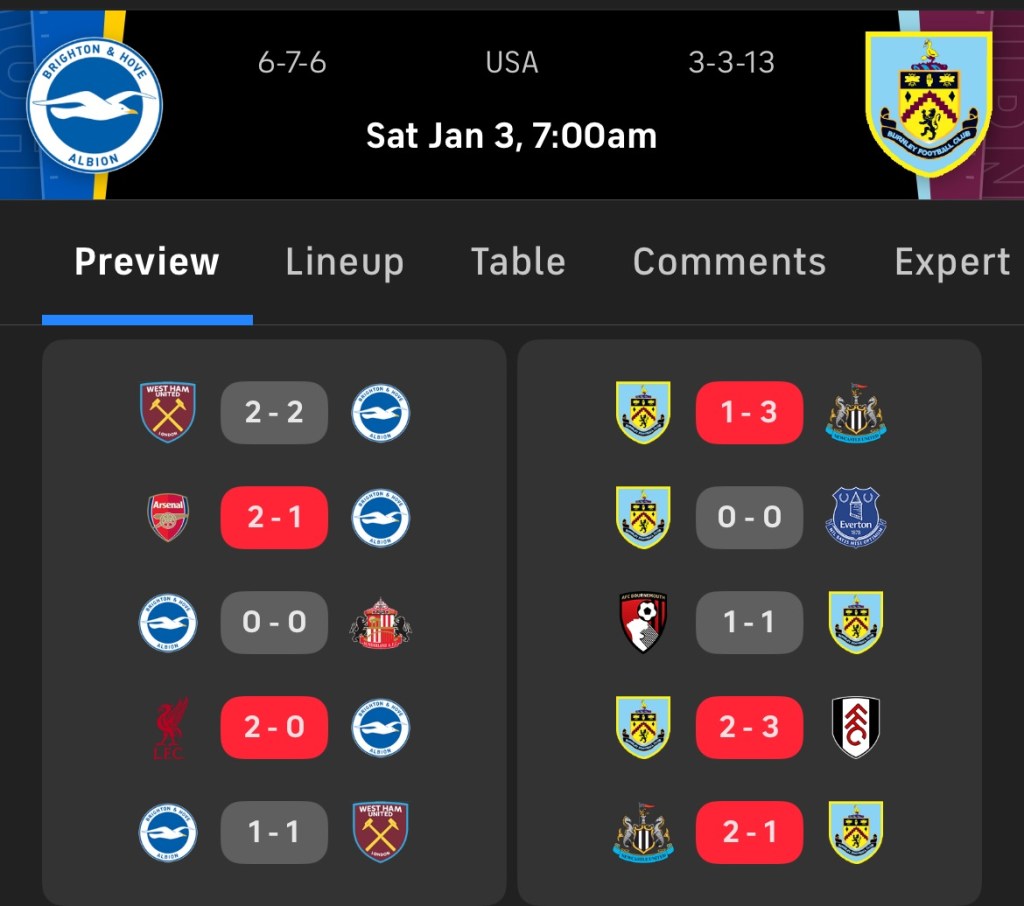Select the Sunderland club crest
This screenshot has width=1024, height=906.
[380, 622]
